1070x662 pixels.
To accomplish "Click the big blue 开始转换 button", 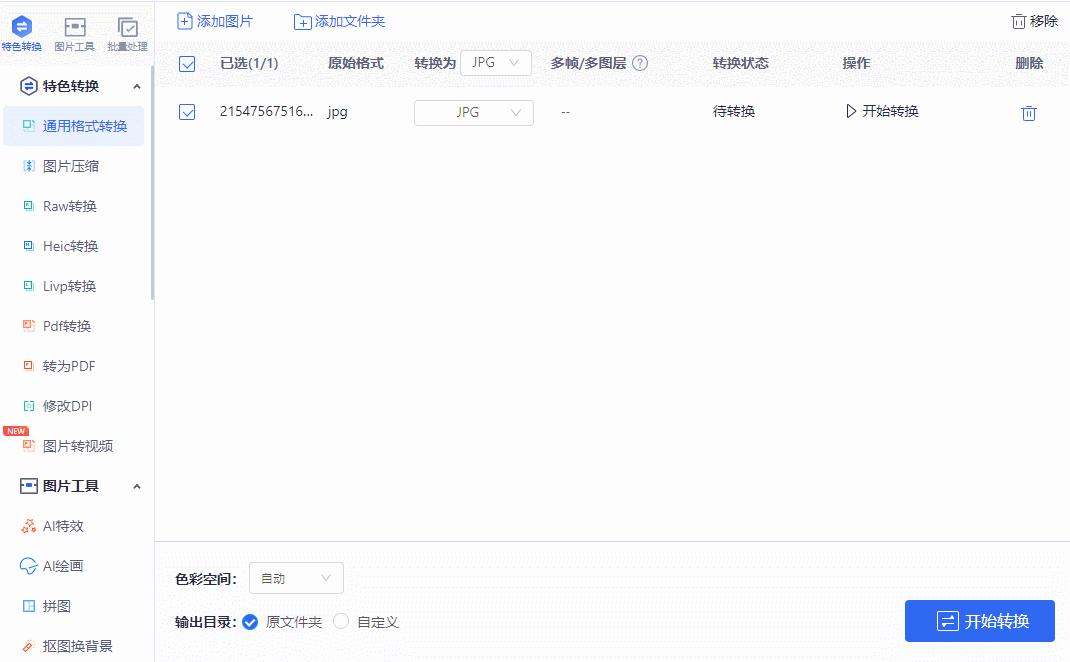I will click(x=980, y=621).
